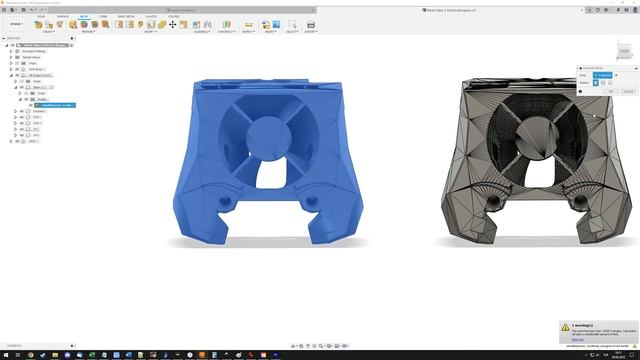Screen dimensions: 640x360
Task: Click the INSPECT measure icon
Action: pyautogui.click(x=249, y=24)
